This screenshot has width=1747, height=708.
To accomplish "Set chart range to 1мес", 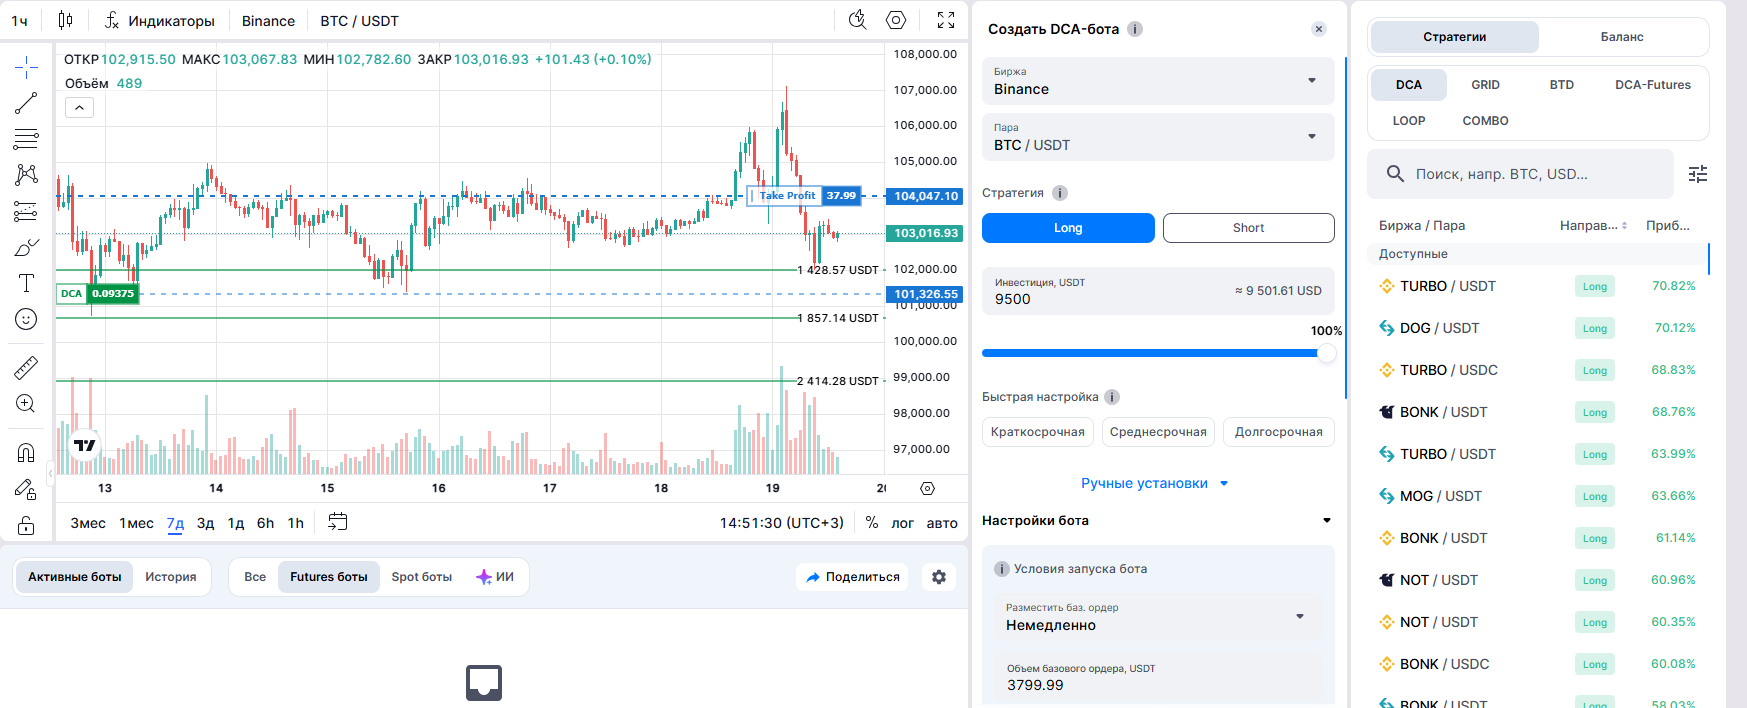I will click(137, 523).
